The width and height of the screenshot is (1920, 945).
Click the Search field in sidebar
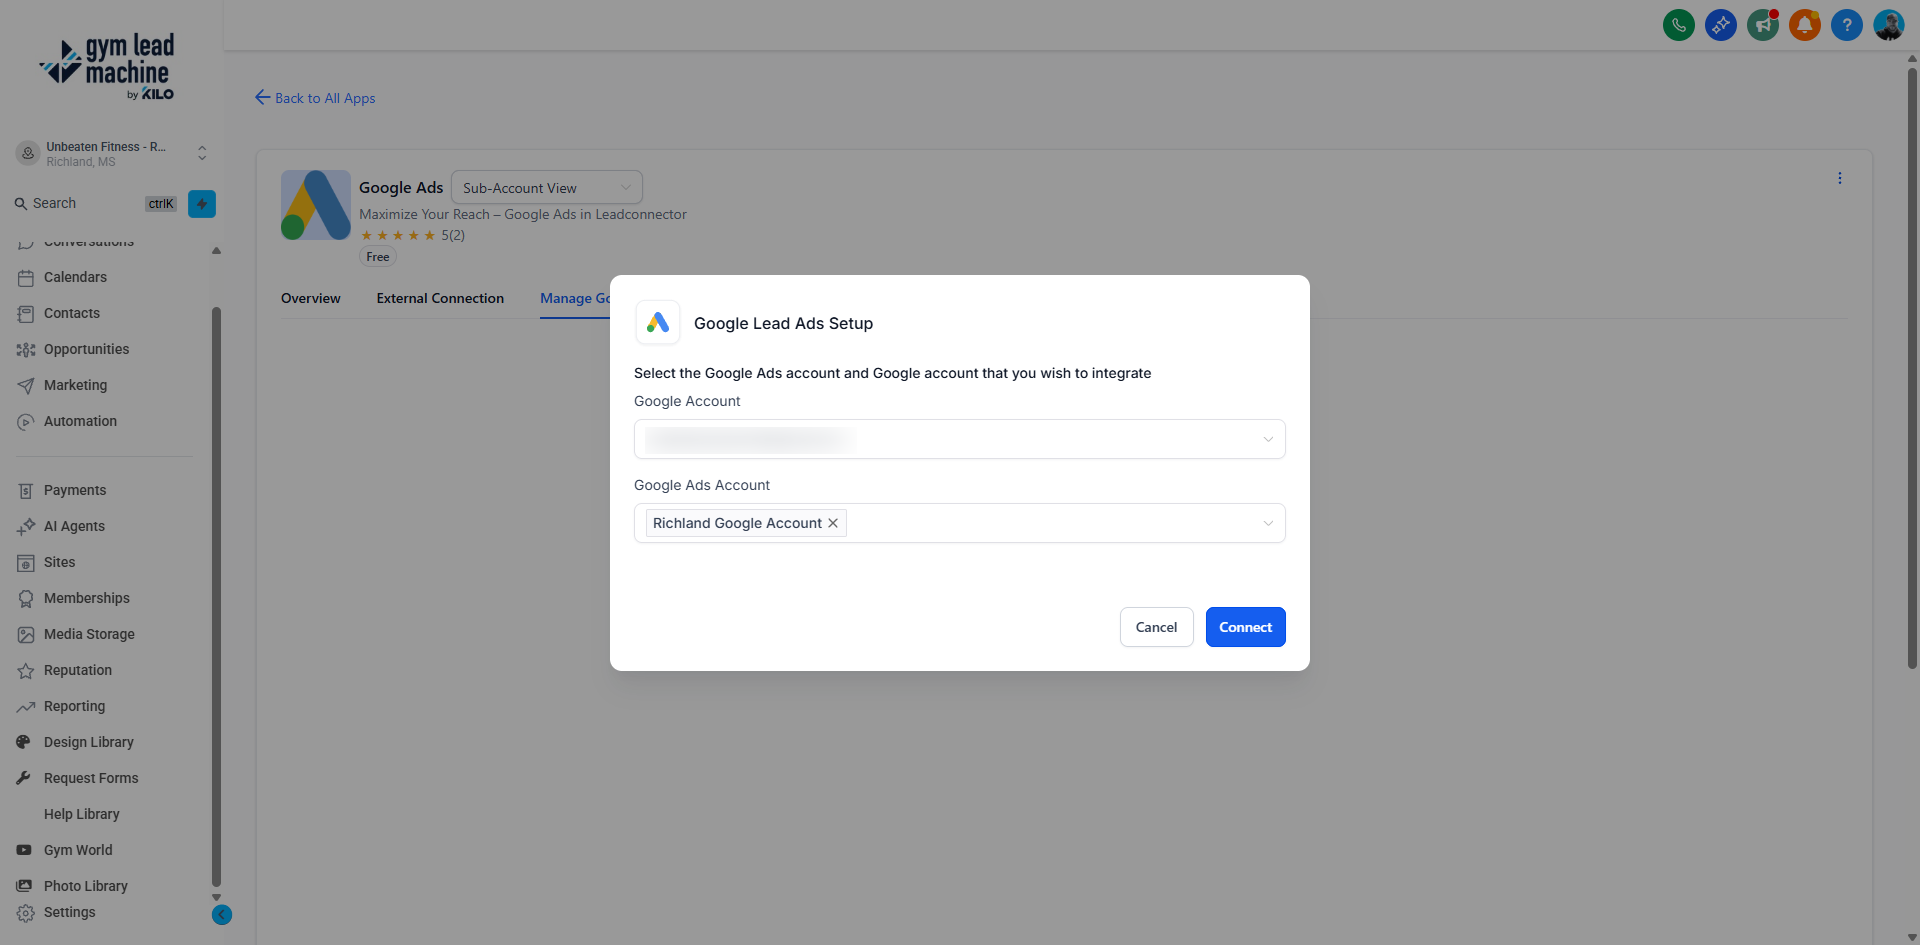[94, 204]
